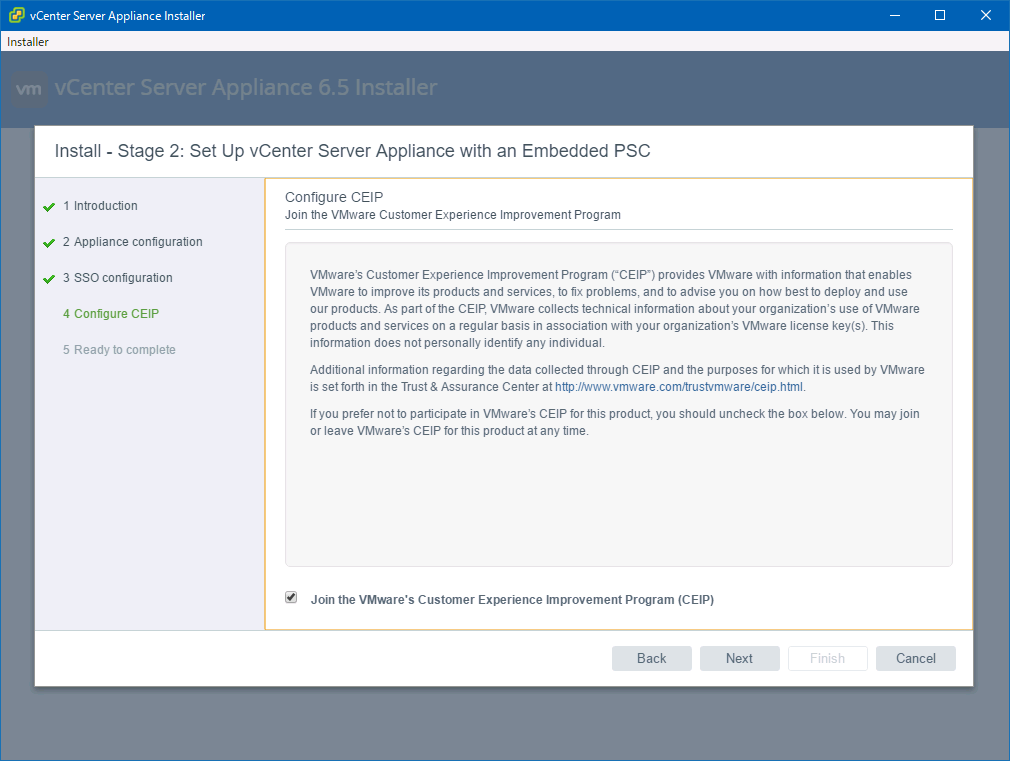Select step 4 Configure CEIP

click(x=111, y=314)
